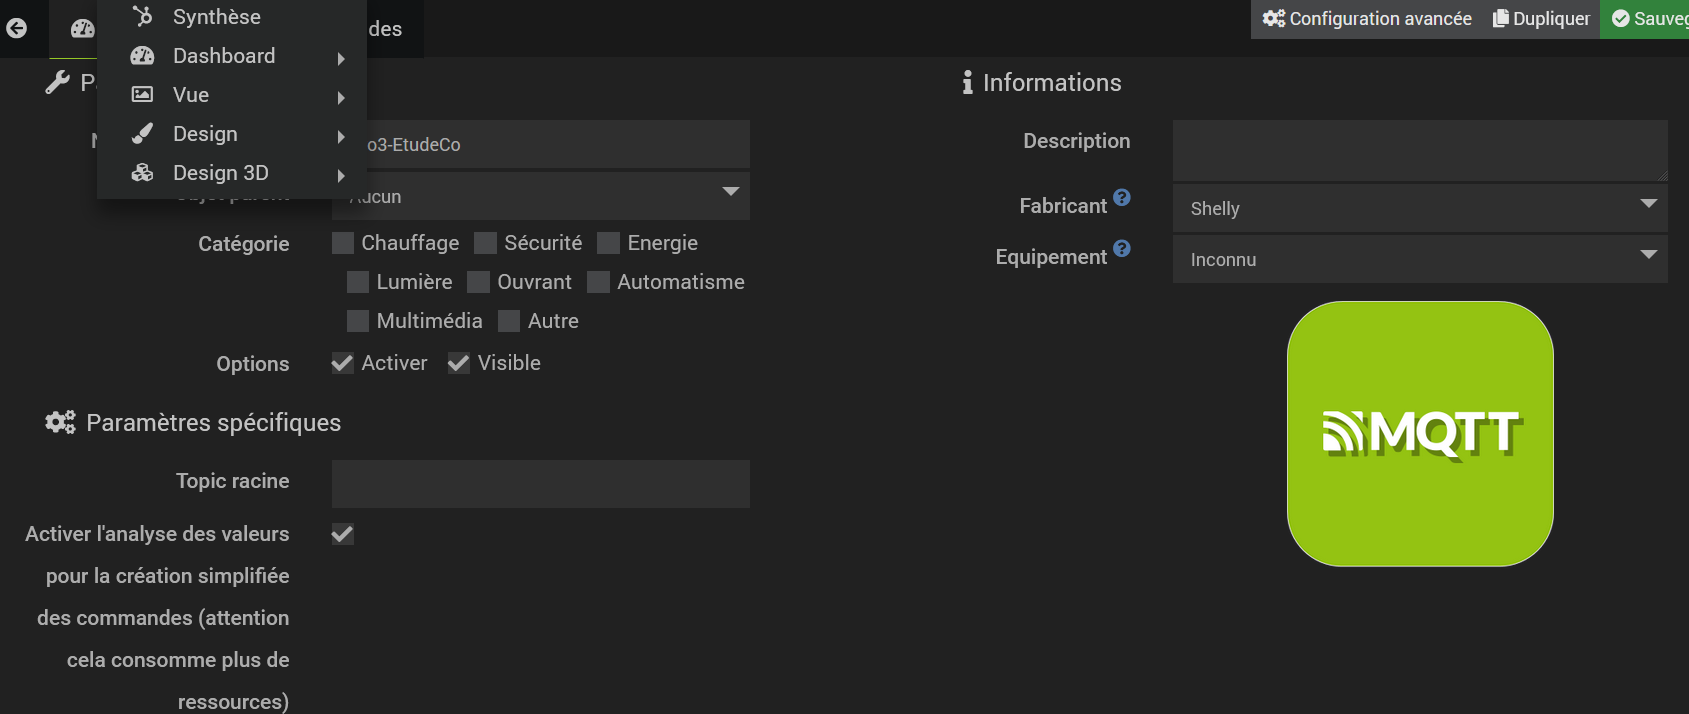The height and width of the screenshot is (714, 1689).
Task: Click the Synthèse menu icon
Action: pyautogui.click(x=142, y=16)
